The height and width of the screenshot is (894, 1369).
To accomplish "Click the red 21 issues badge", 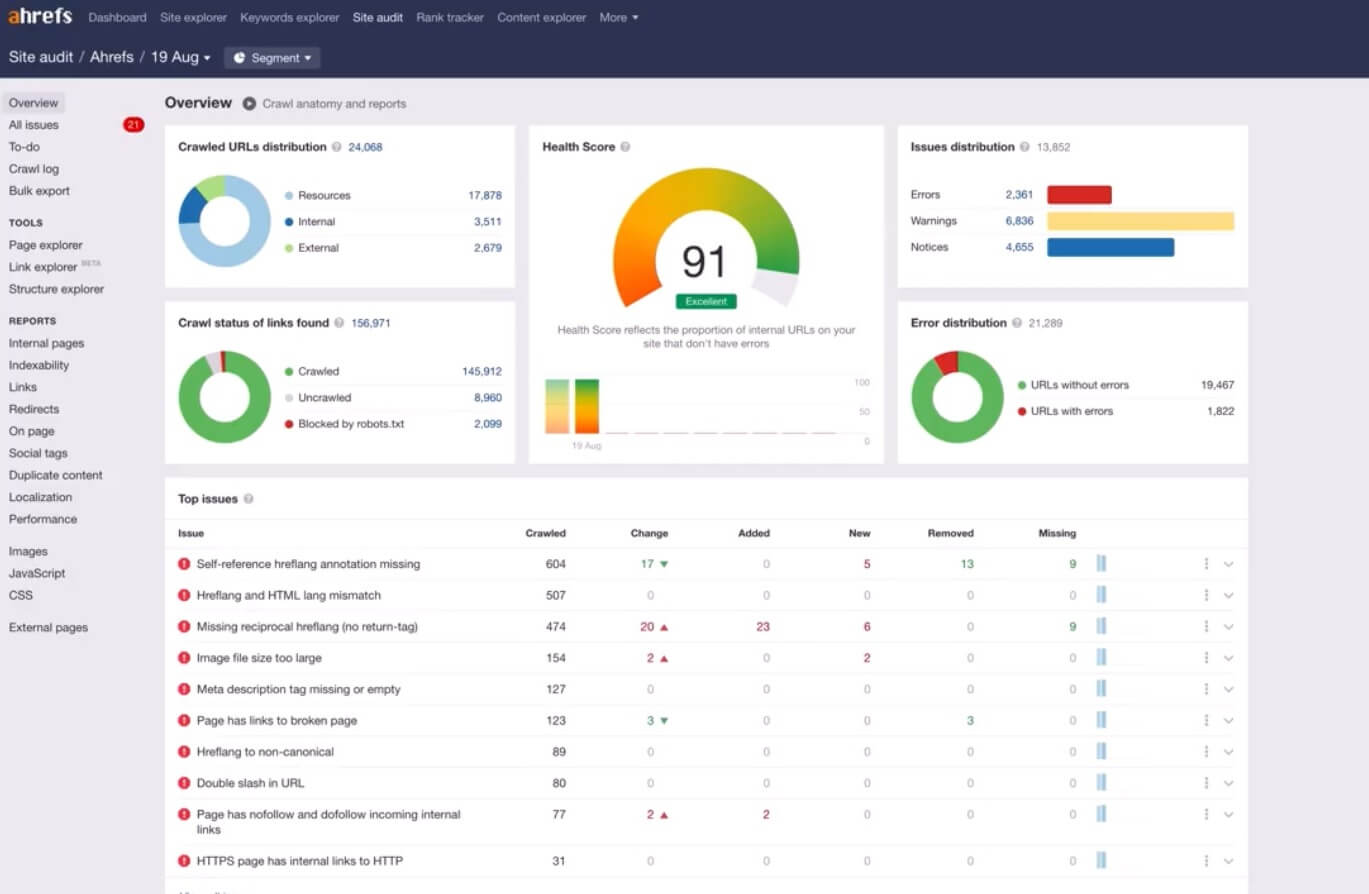I will click(x=133, y=125).
